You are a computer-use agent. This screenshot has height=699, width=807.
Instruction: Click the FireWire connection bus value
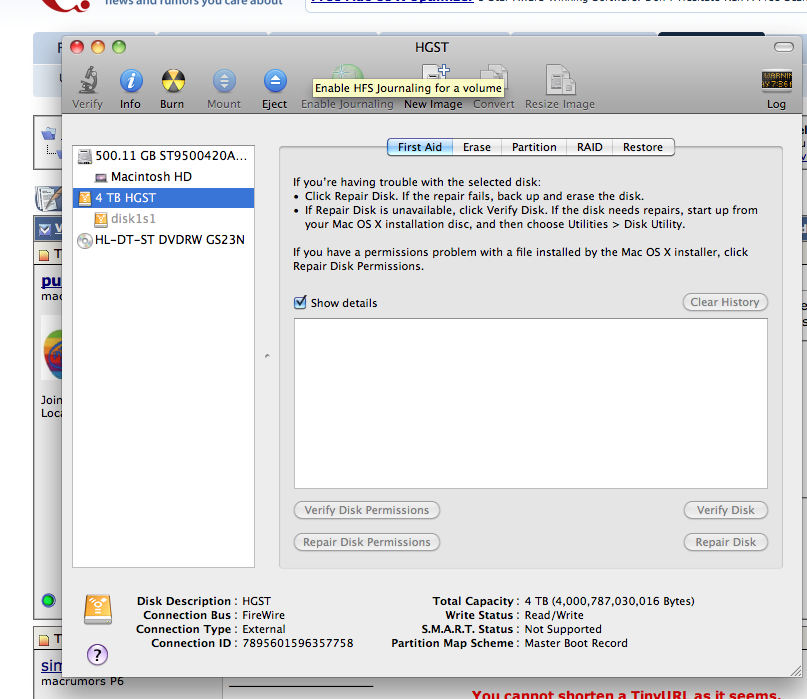pos(264,615)
